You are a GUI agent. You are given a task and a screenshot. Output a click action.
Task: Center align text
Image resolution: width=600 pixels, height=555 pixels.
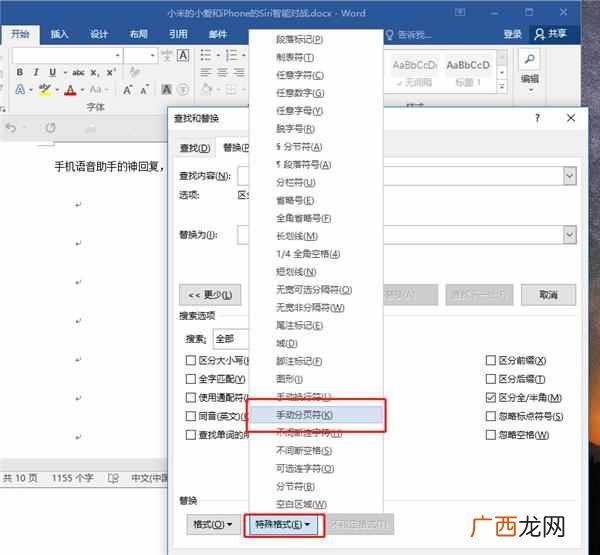coord(222,72)
